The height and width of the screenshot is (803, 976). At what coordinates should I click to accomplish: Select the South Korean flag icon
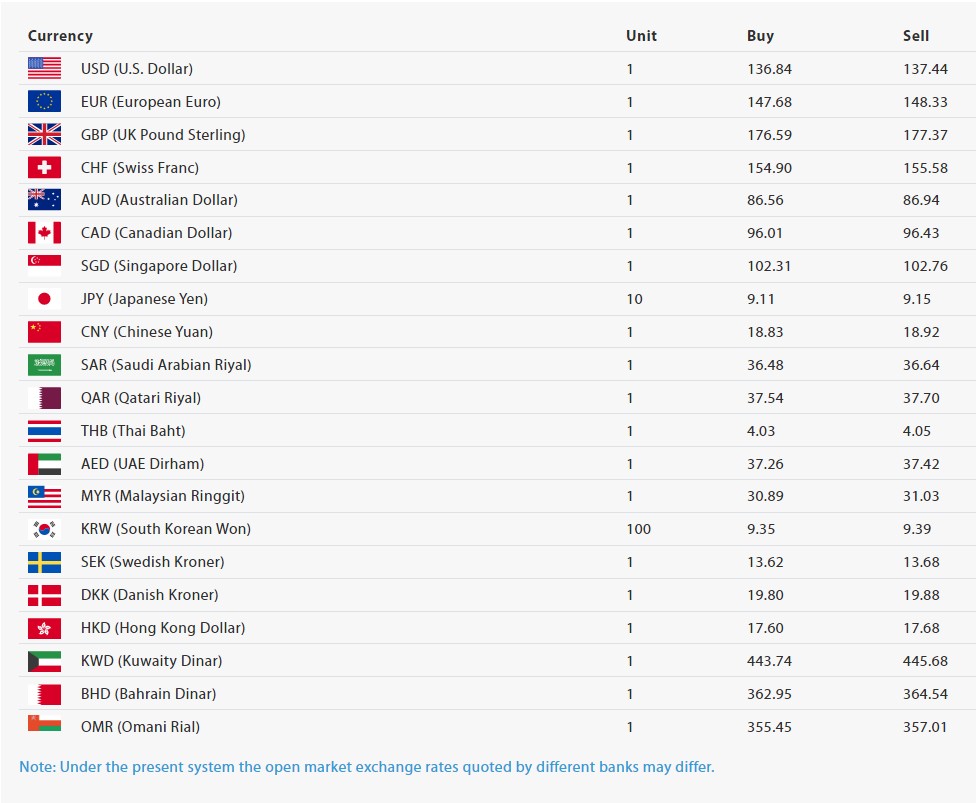click(x=44, y=529)
